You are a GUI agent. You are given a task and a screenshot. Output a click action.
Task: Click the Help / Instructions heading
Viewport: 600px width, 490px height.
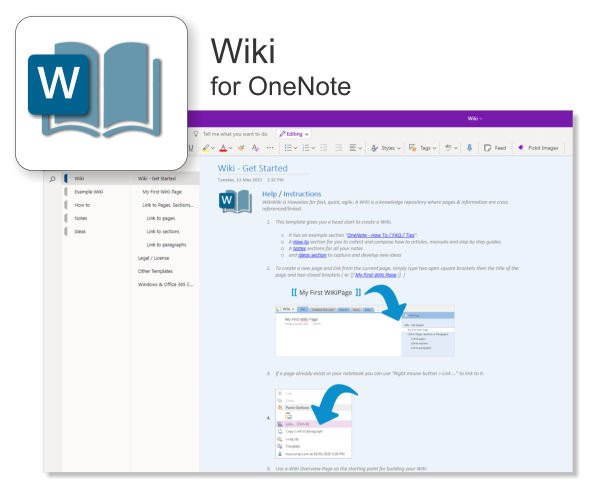click(292, 194)
